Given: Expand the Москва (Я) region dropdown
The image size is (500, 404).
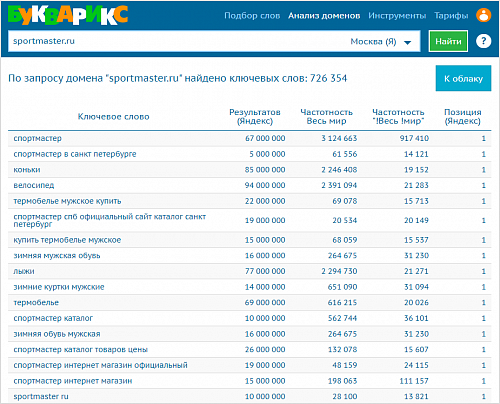Looking at the screenshot, I should [381, 42].
